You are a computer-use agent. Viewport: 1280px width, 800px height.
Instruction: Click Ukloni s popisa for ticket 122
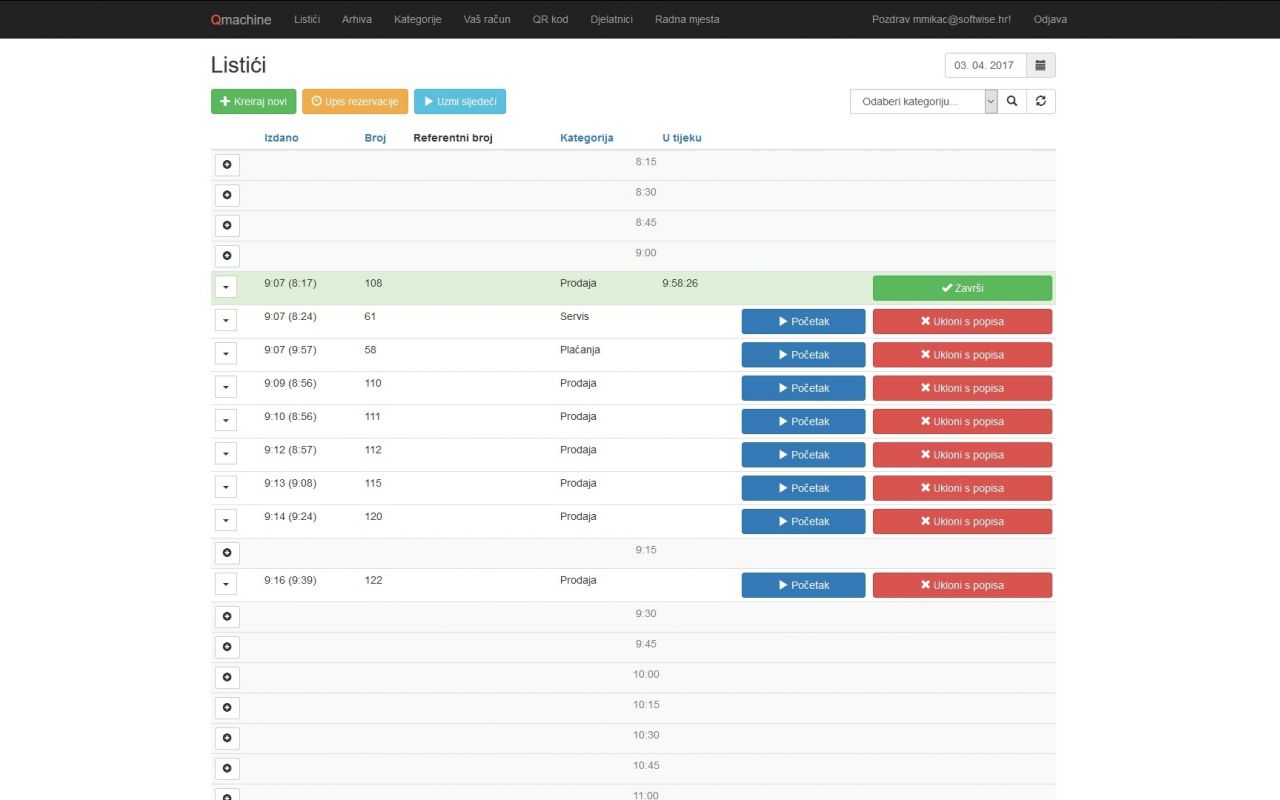pyautogui.click(x=962, y=585)
